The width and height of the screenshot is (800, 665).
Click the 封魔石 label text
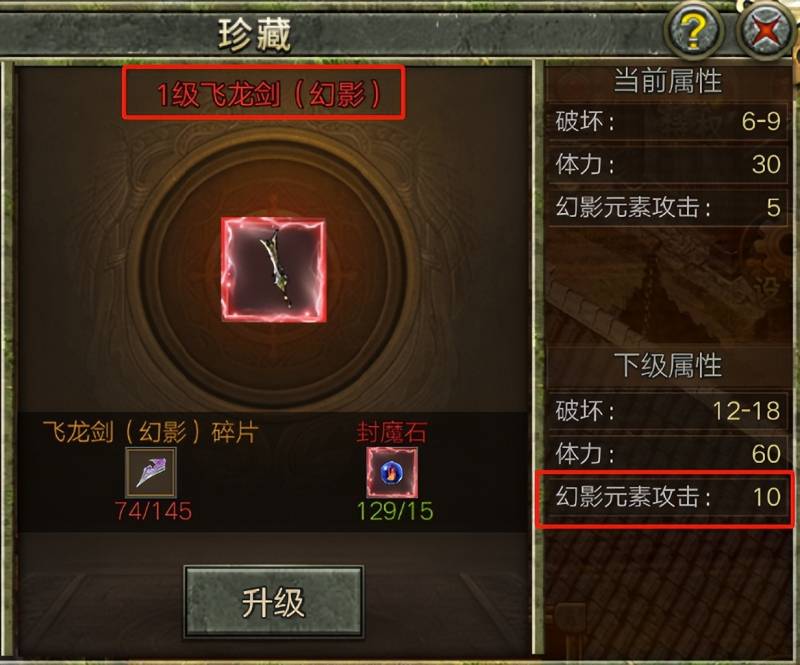[392, 432]
